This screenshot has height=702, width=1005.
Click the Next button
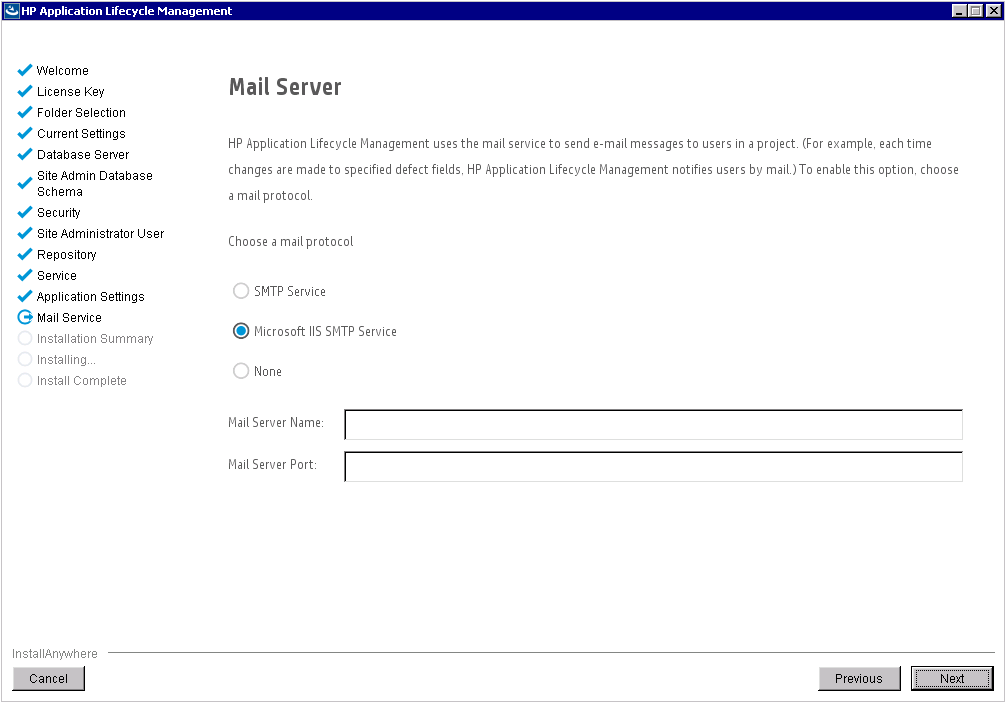952,678
